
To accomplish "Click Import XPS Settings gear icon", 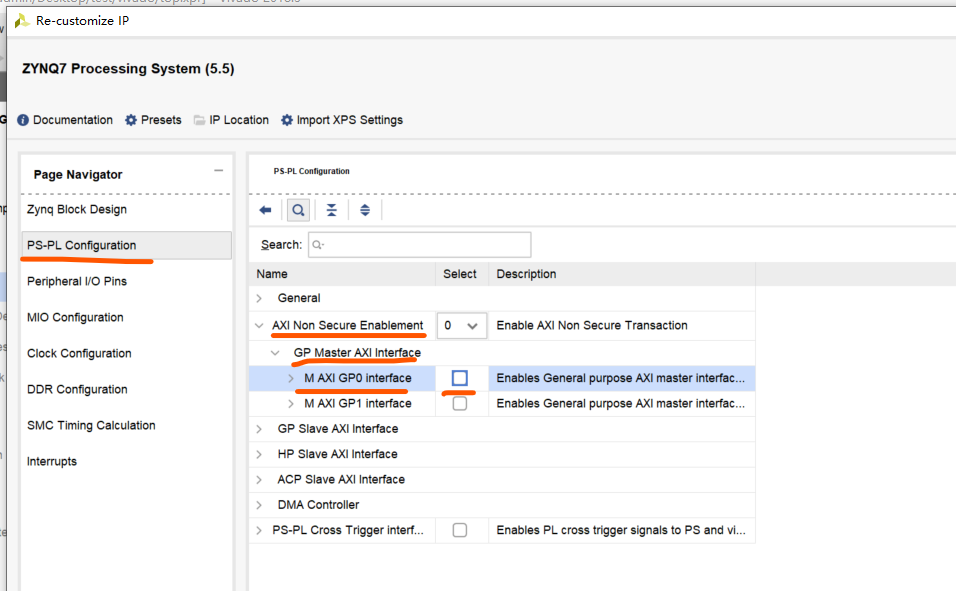I will click(287, 120).
